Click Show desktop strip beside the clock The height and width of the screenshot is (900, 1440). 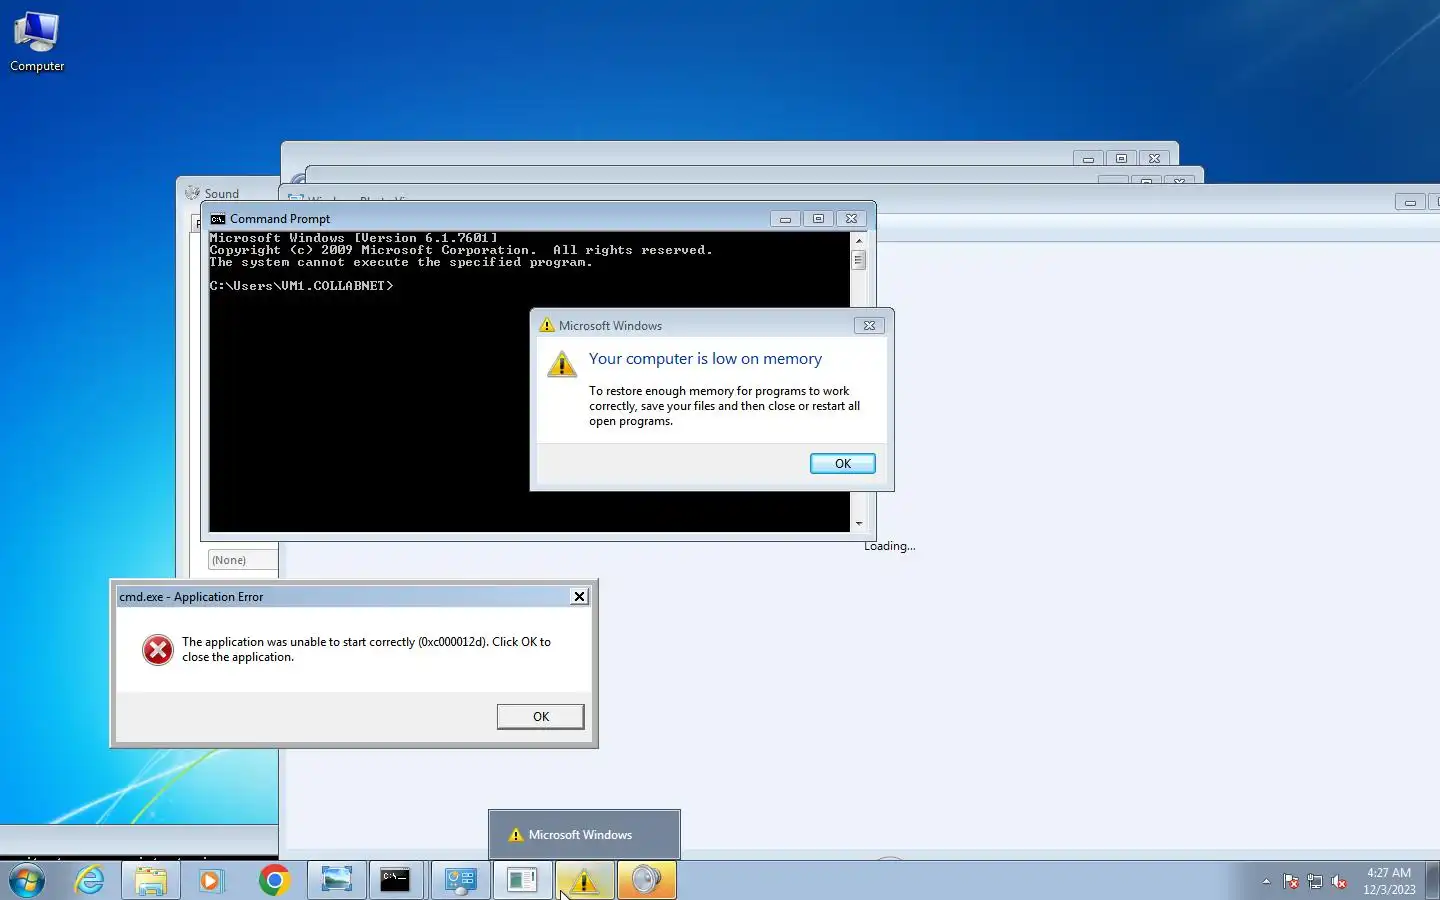pos(1432,881)
